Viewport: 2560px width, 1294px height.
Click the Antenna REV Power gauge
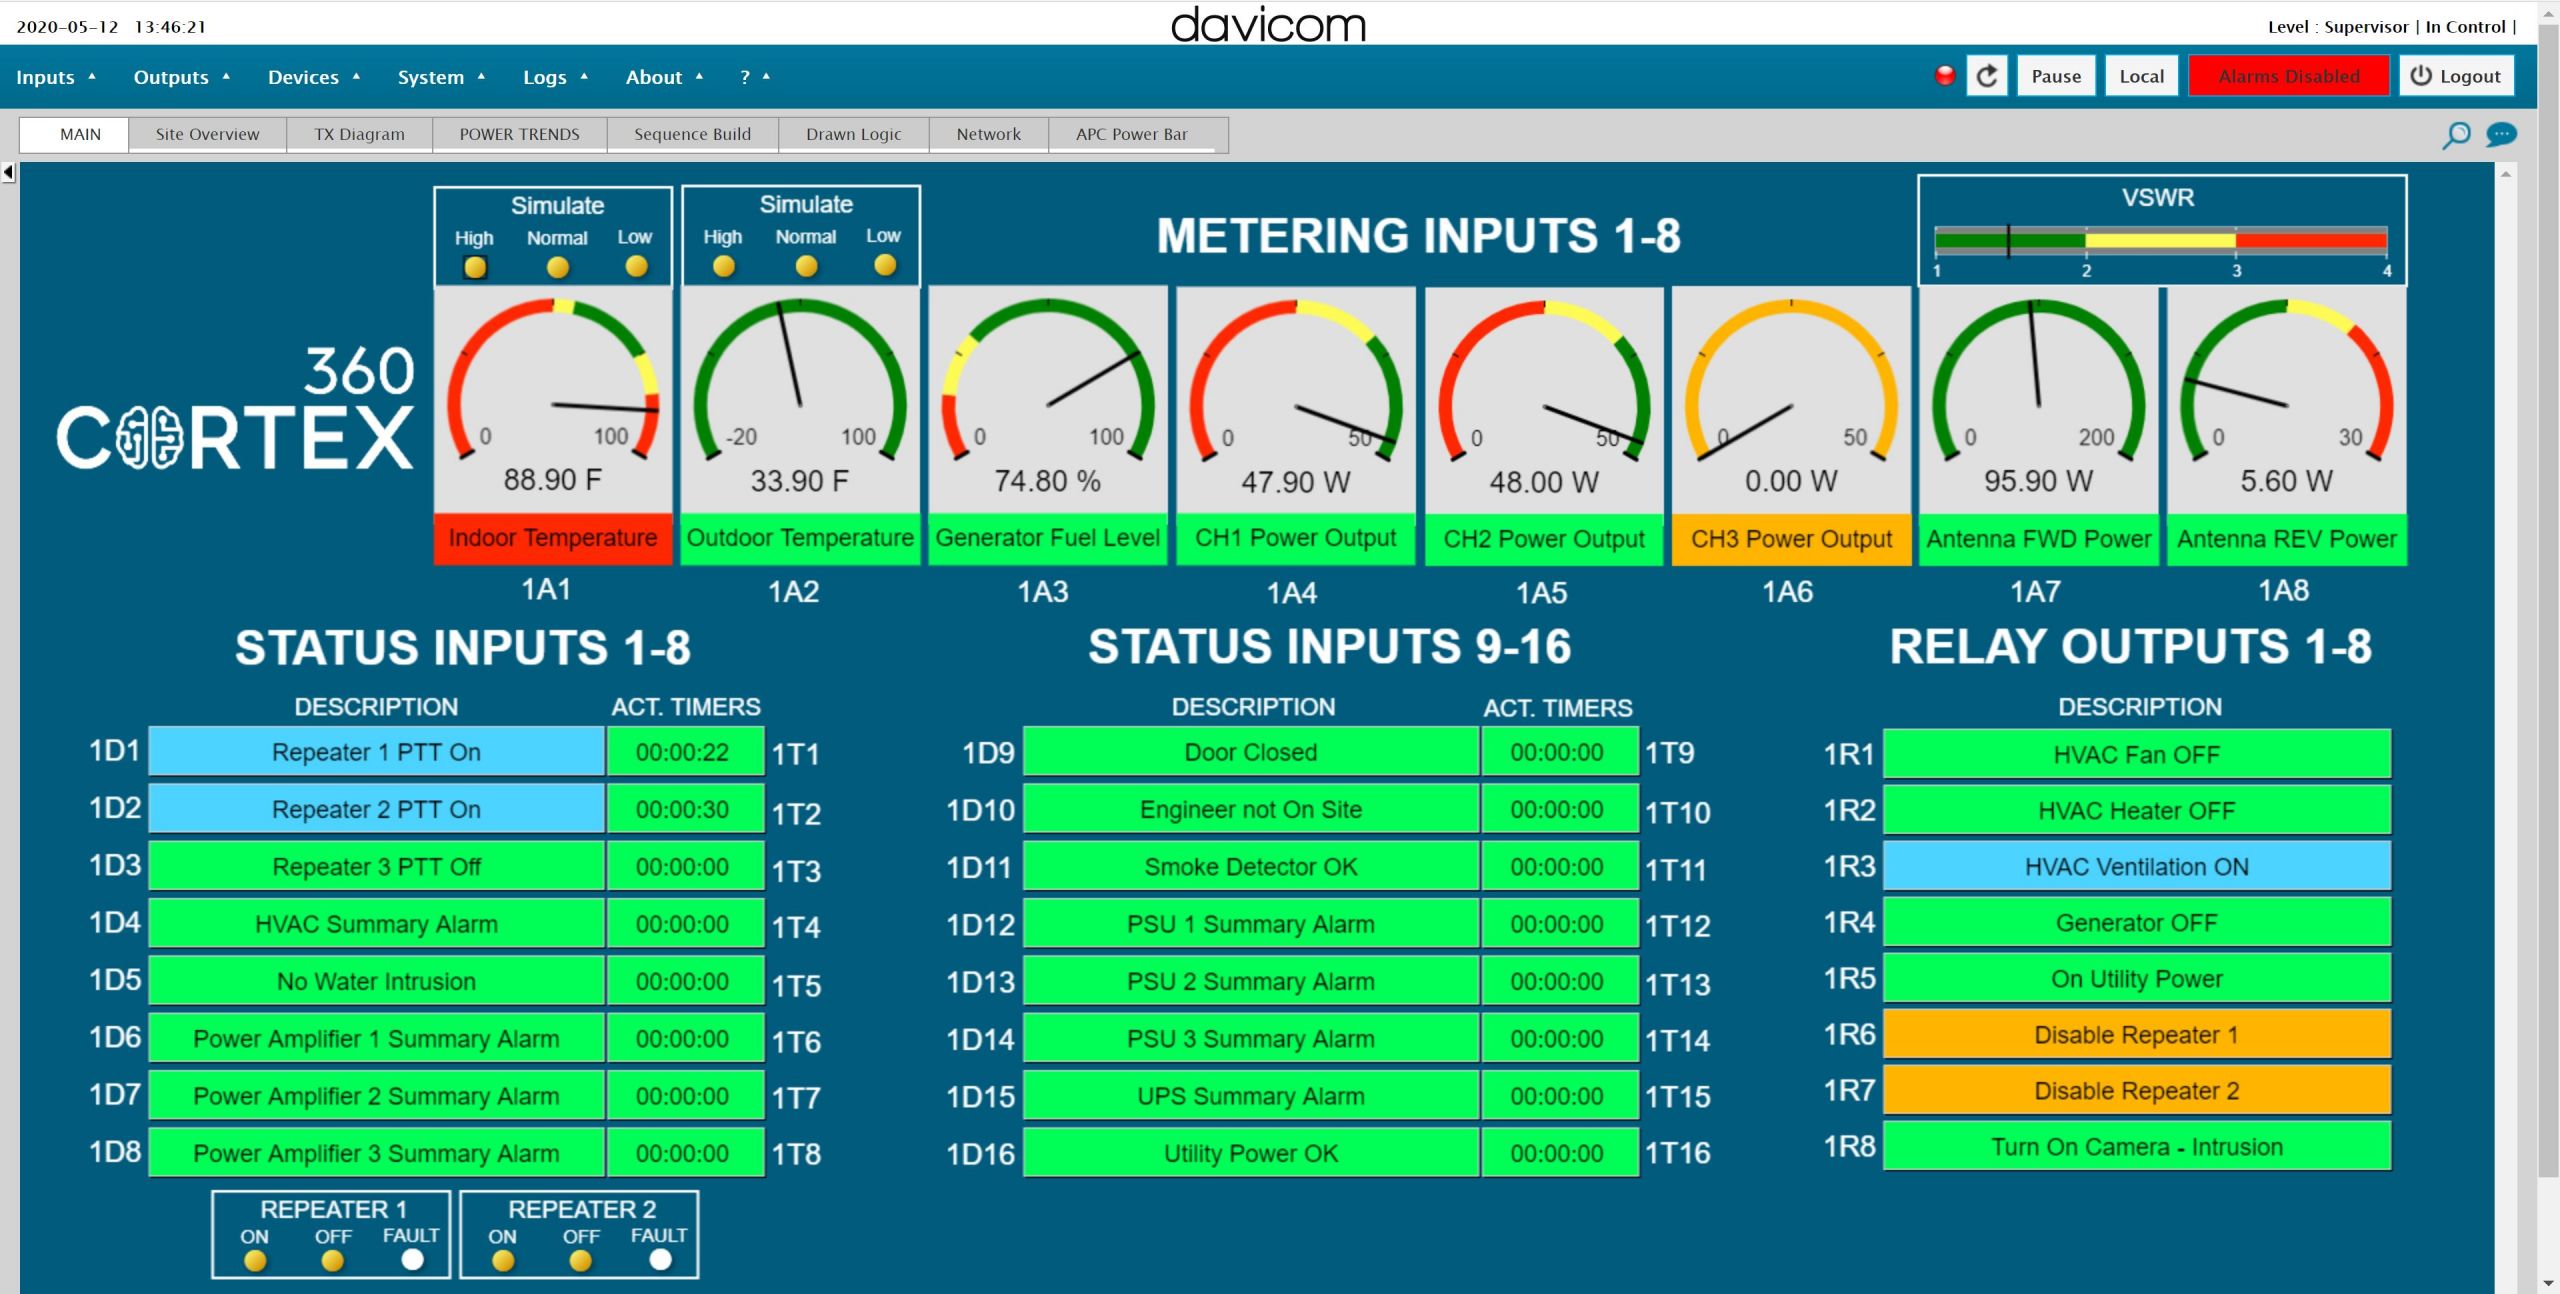pyautogui.click(x=2286, y=400)
